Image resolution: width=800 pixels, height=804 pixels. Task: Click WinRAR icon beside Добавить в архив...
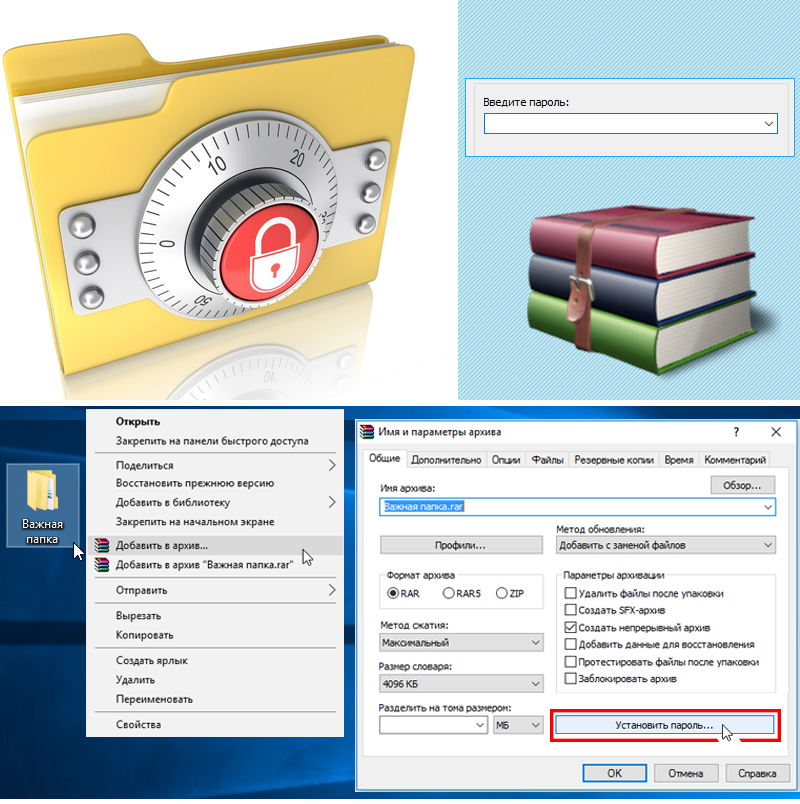102,546
